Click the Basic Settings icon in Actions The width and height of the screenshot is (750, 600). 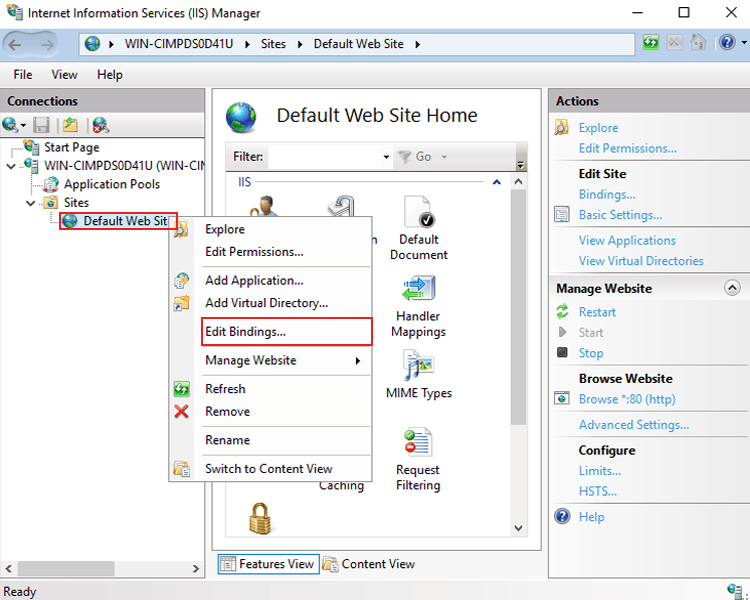pos(562,214)
